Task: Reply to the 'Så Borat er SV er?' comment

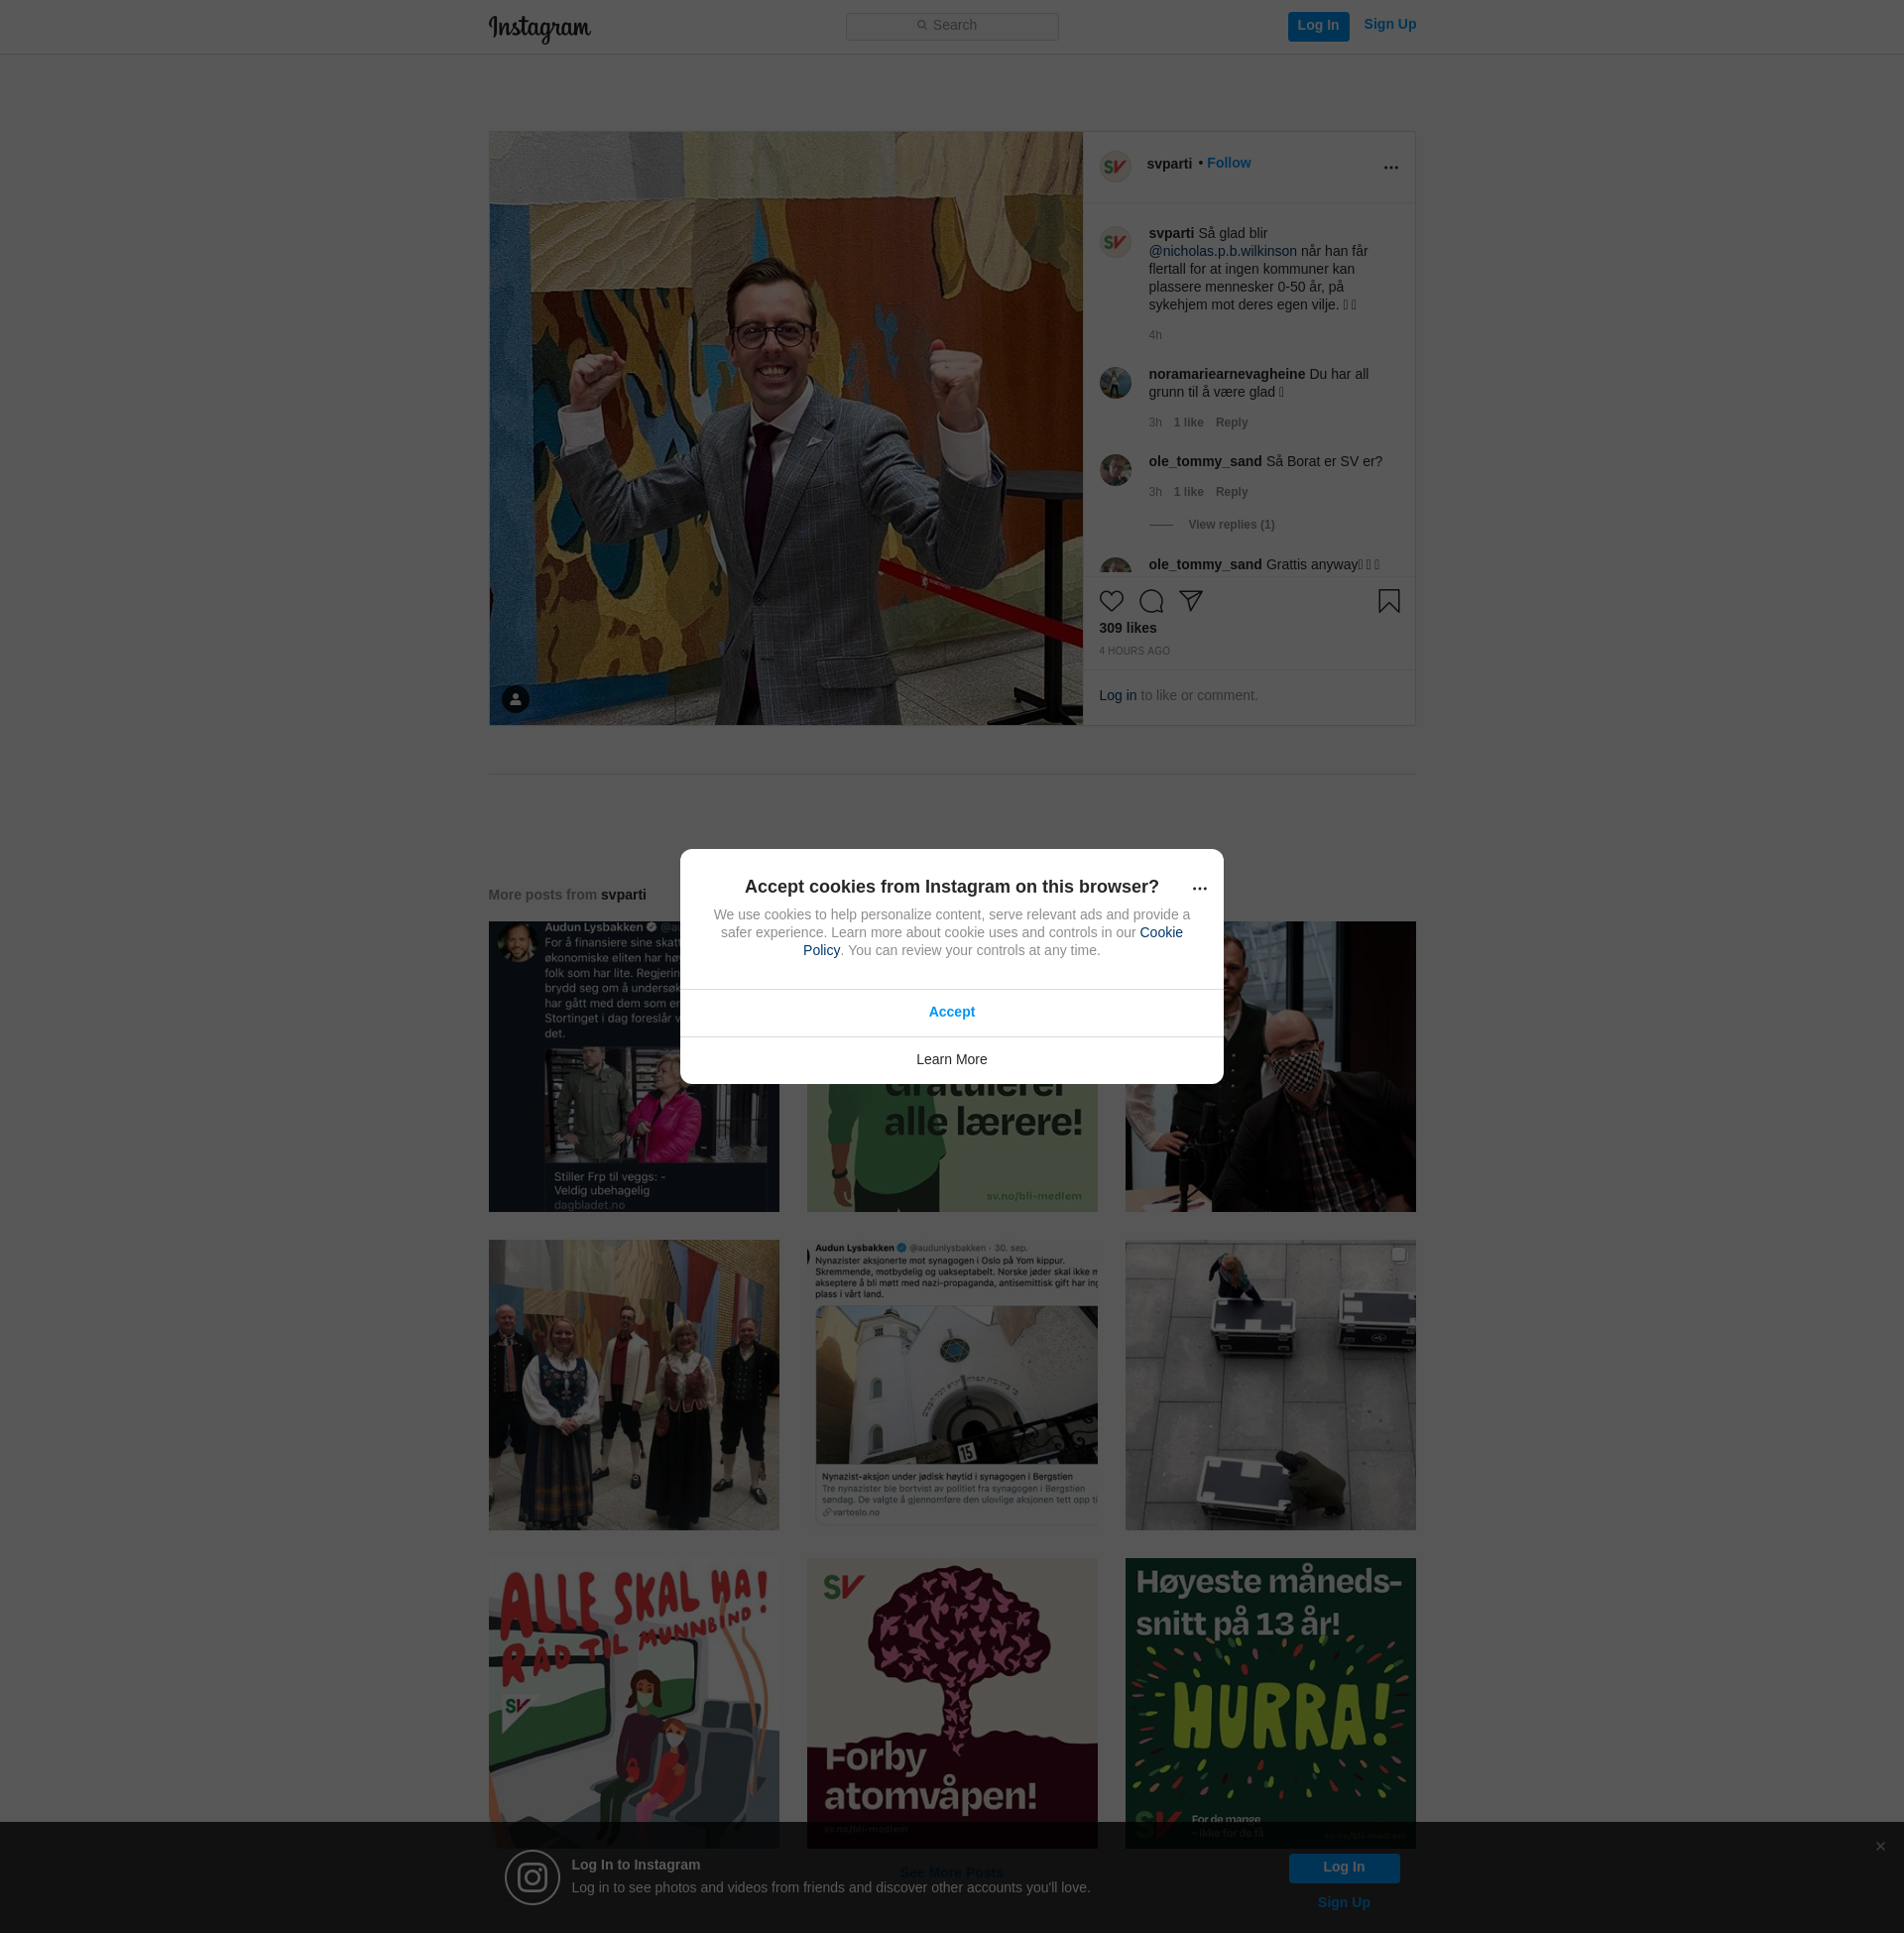Action: tap(1231, 492)
